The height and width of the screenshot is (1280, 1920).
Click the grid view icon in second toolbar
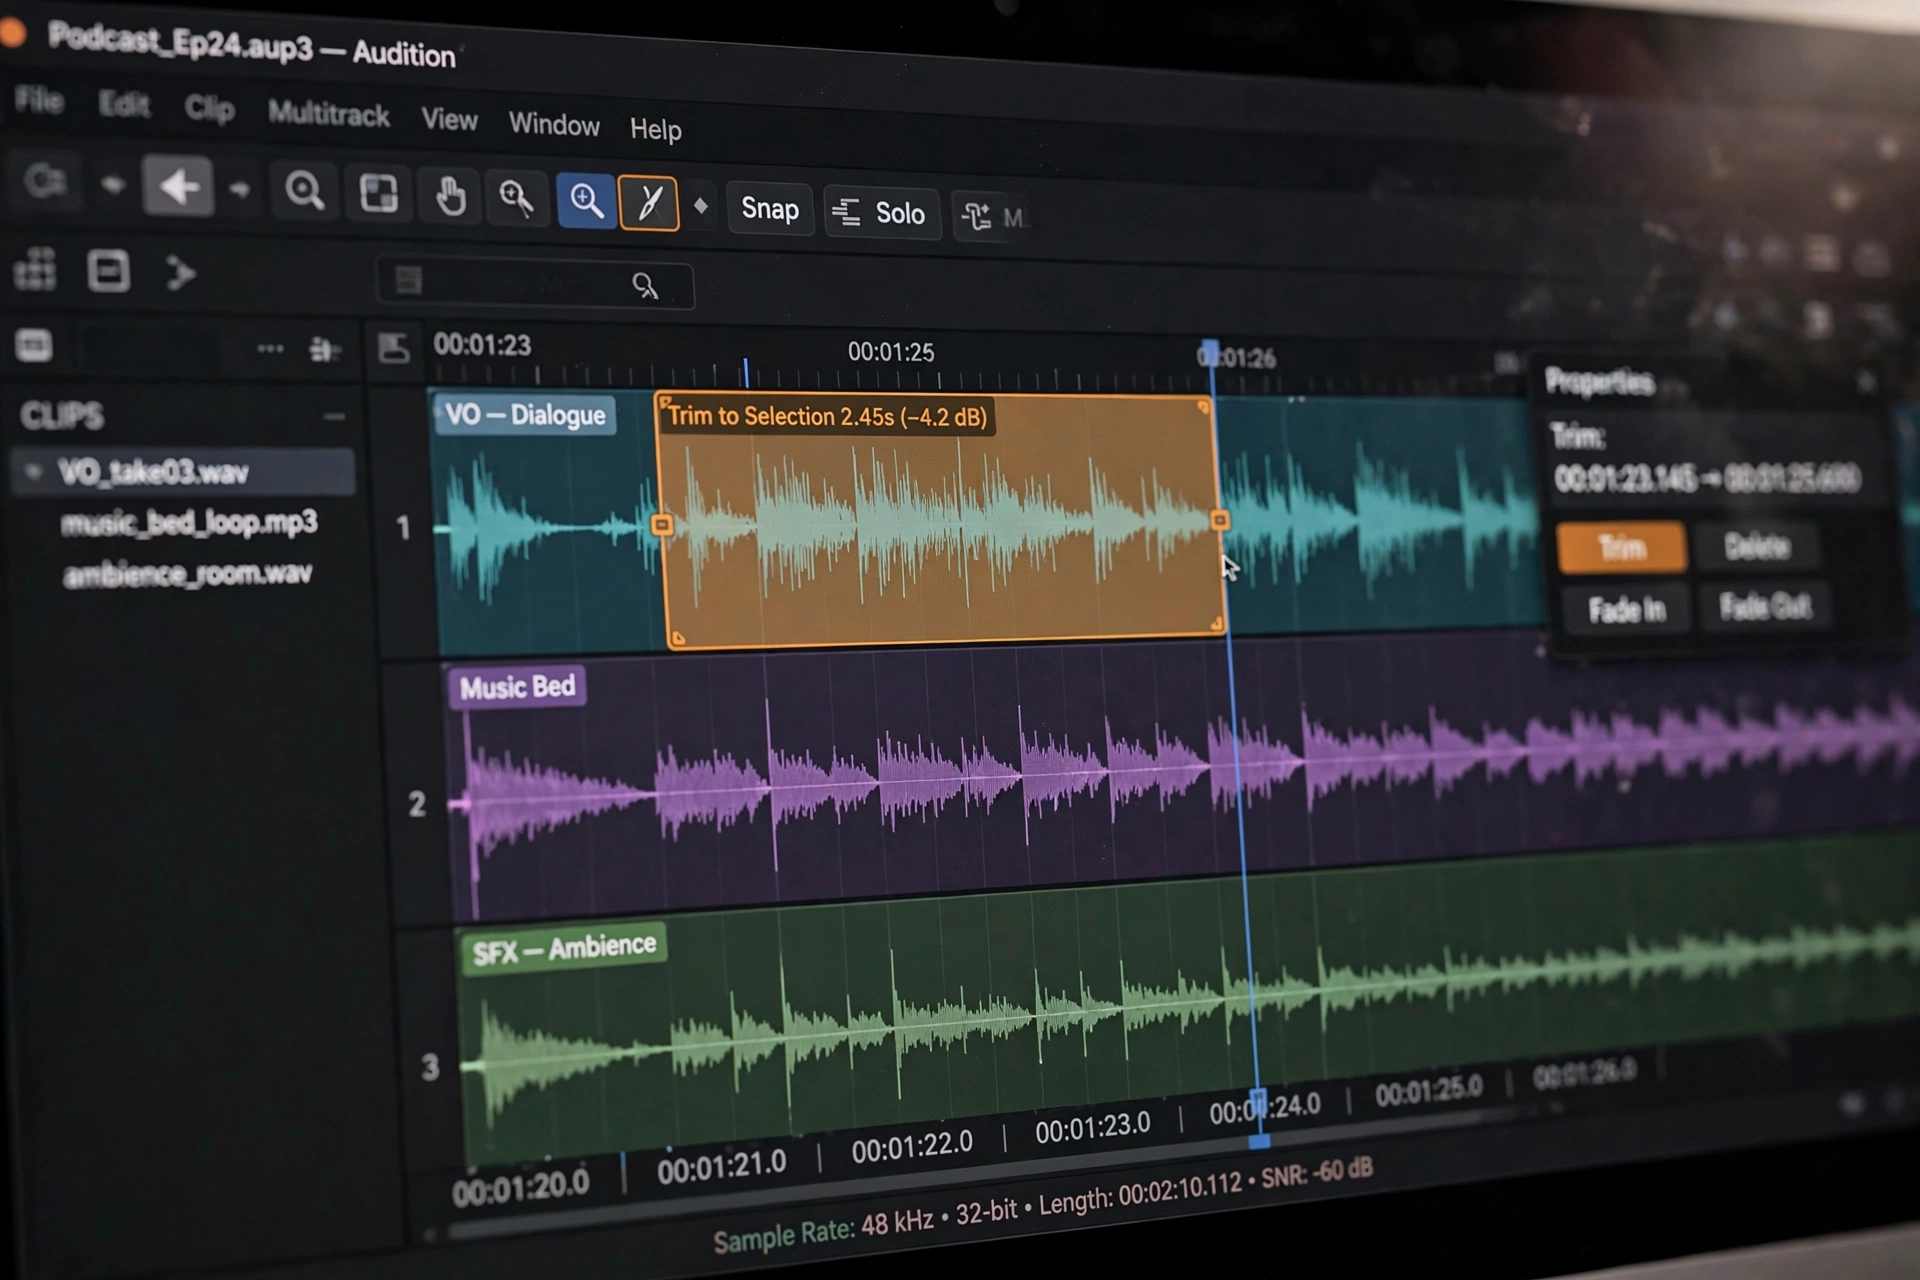click(35, 270)
